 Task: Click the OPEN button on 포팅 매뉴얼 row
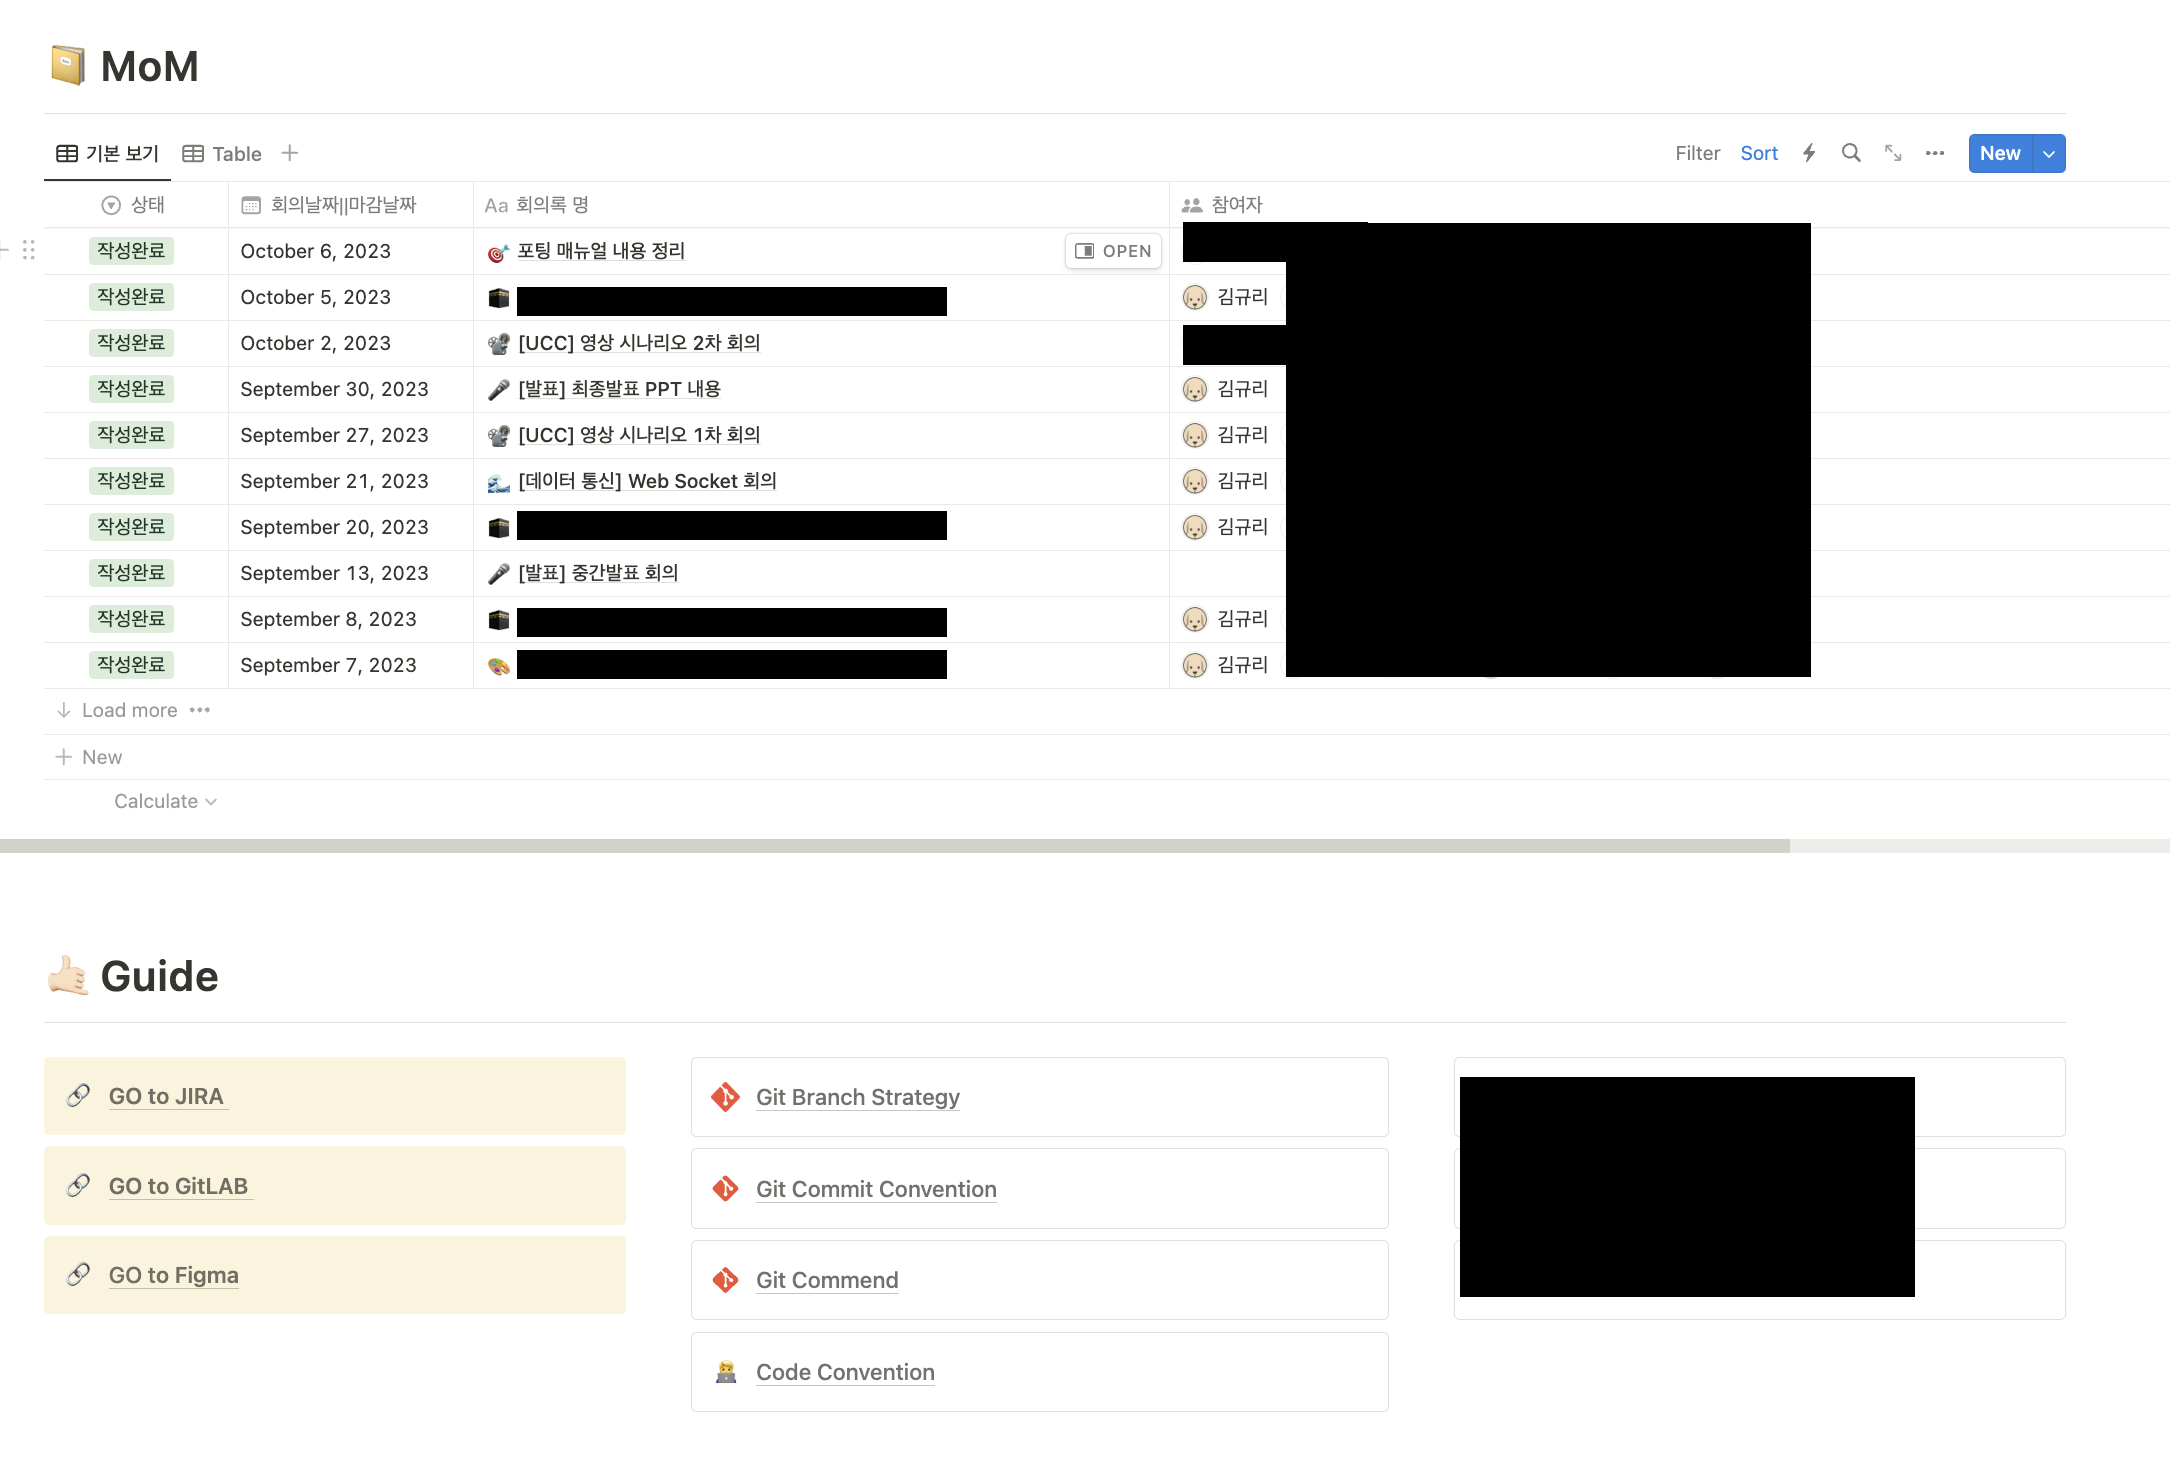click(1113, 251)
